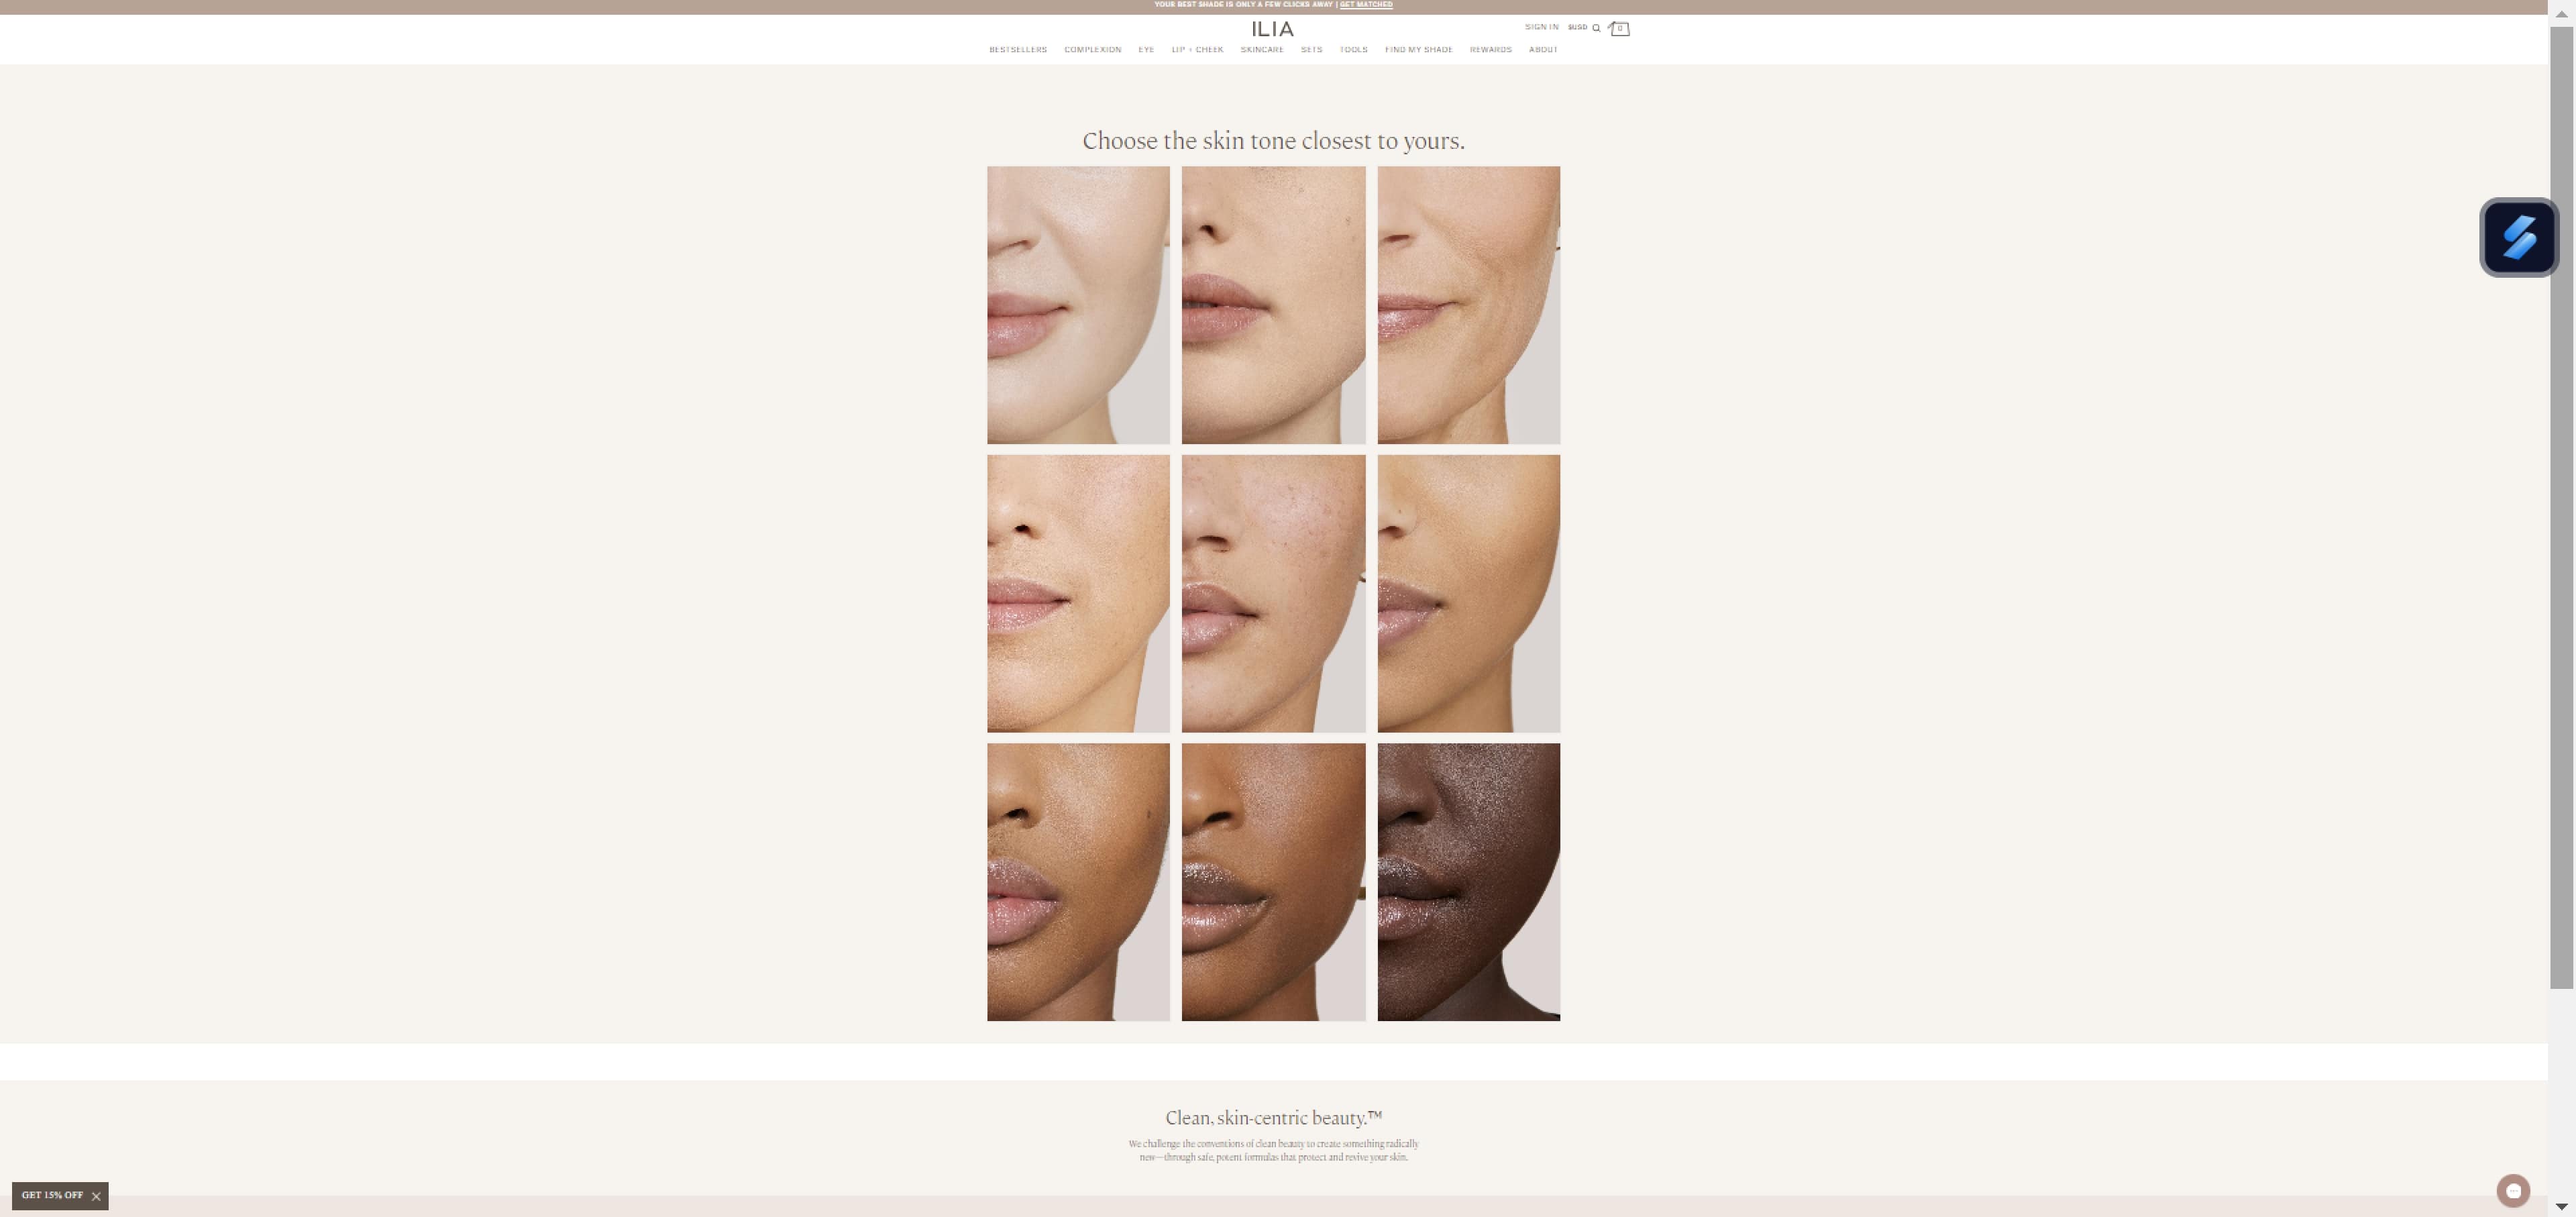The width and height of the screenshot is (2576, 1217).
Task: Click the SIGN IN link
Action: (1541, 27)
